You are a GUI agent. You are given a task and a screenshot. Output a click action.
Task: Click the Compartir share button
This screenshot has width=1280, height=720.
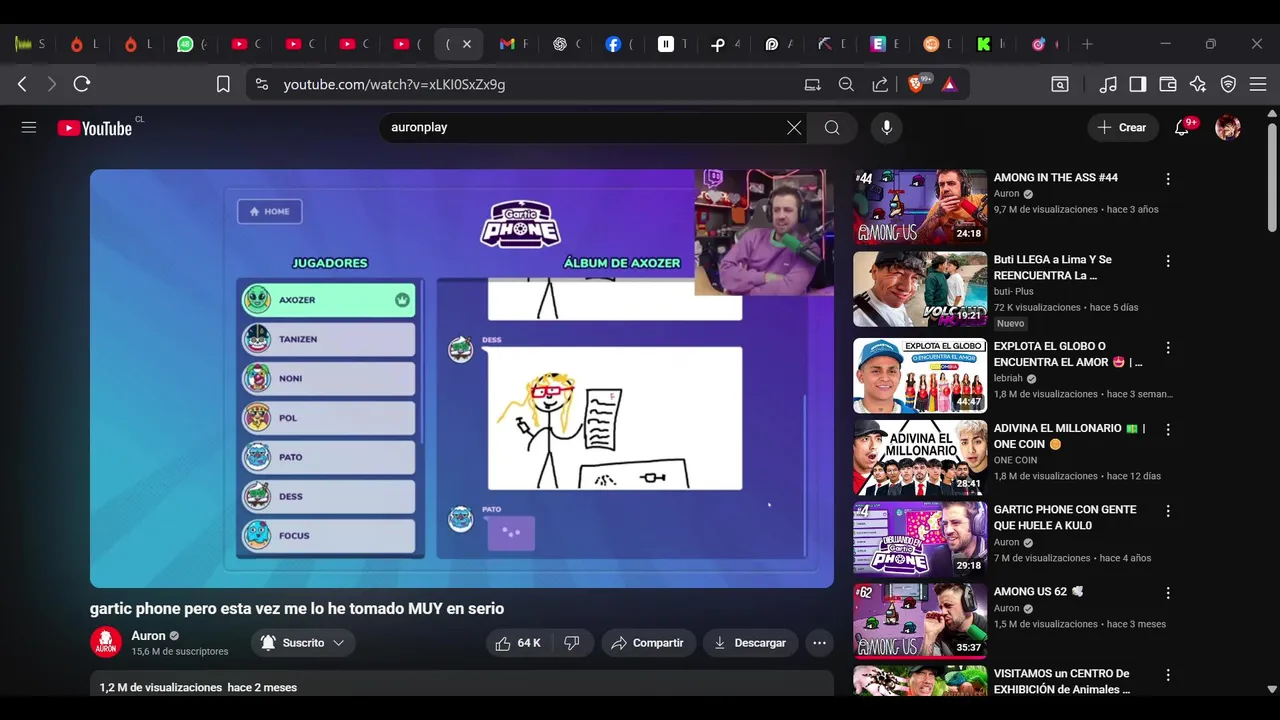click(648, 643)
